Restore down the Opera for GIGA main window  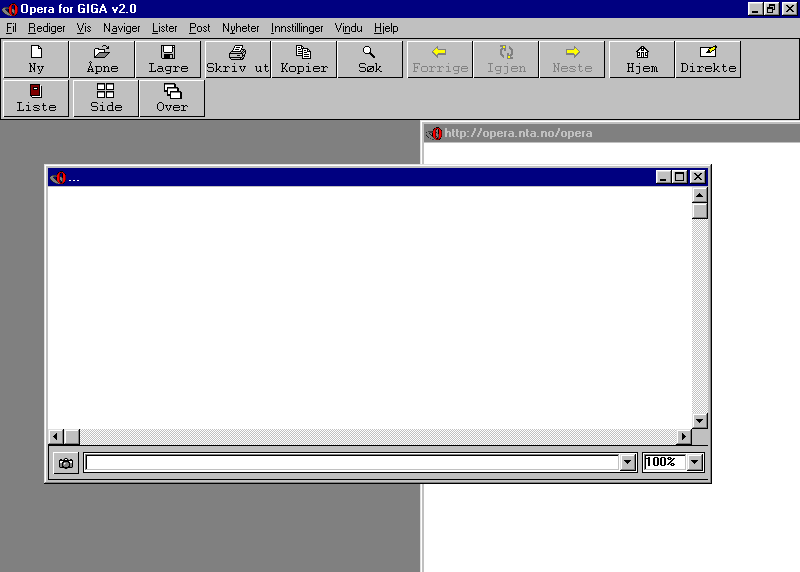click(771, 9)
